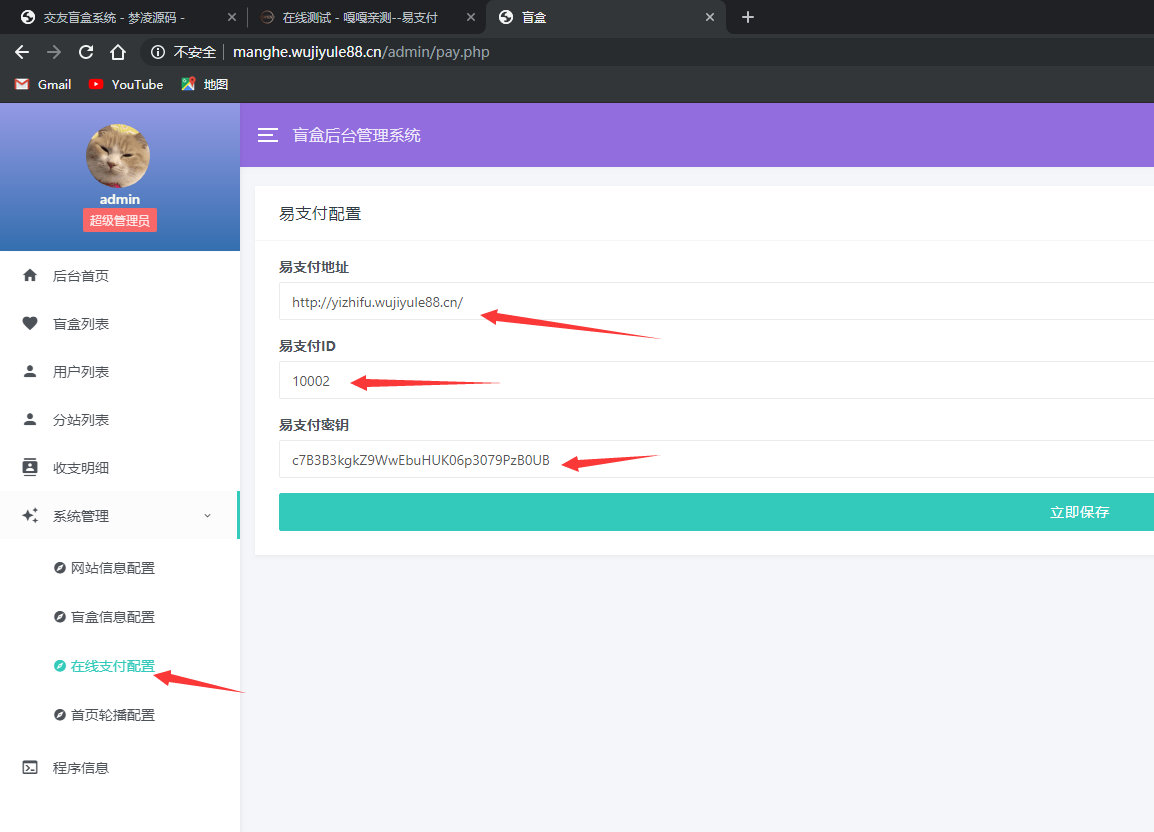
Task: Open a new browser tab
Action: (748, 18)
